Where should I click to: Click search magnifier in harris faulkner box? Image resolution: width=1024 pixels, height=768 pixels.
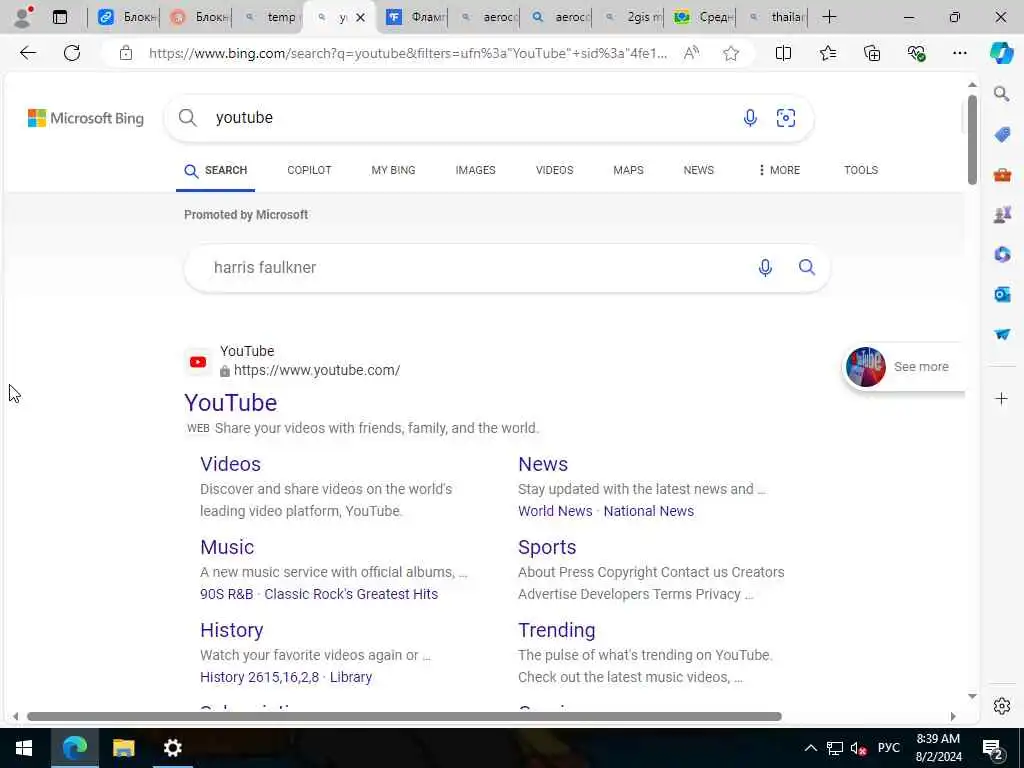tap(807, 267)
